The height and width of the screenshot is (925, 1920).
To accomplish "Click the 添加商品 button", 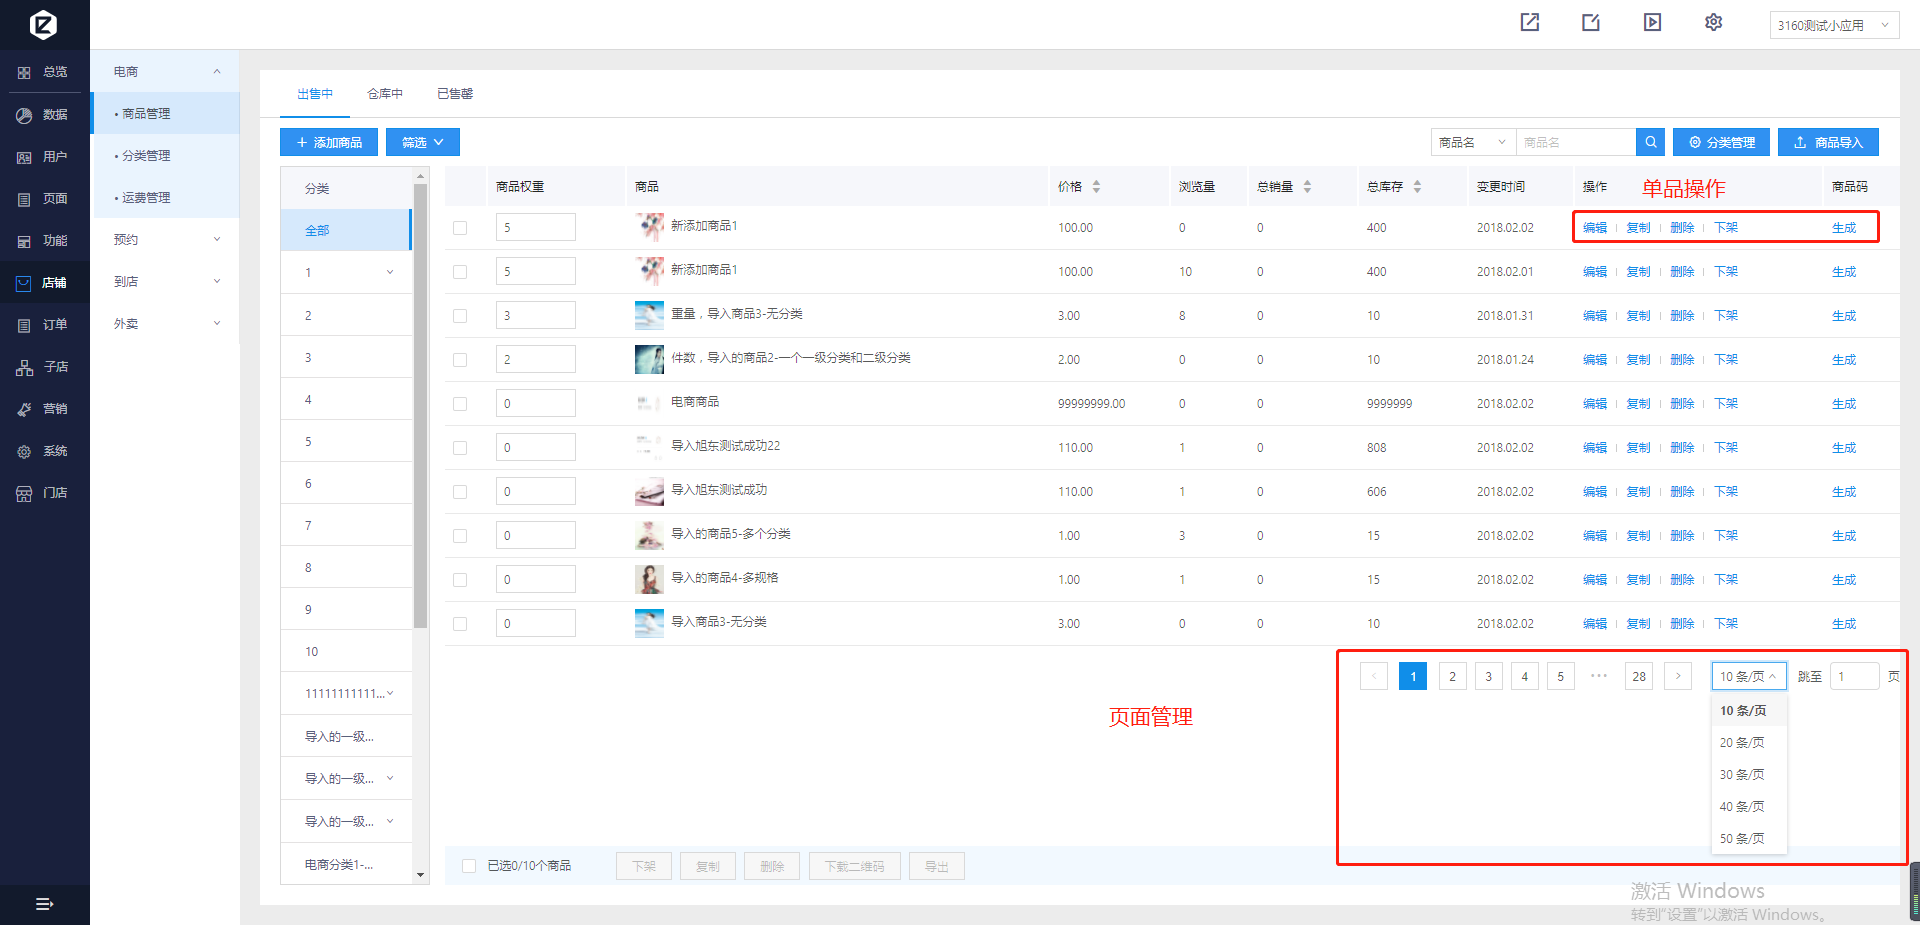I will pyautogui.click(x=329, y=142).
